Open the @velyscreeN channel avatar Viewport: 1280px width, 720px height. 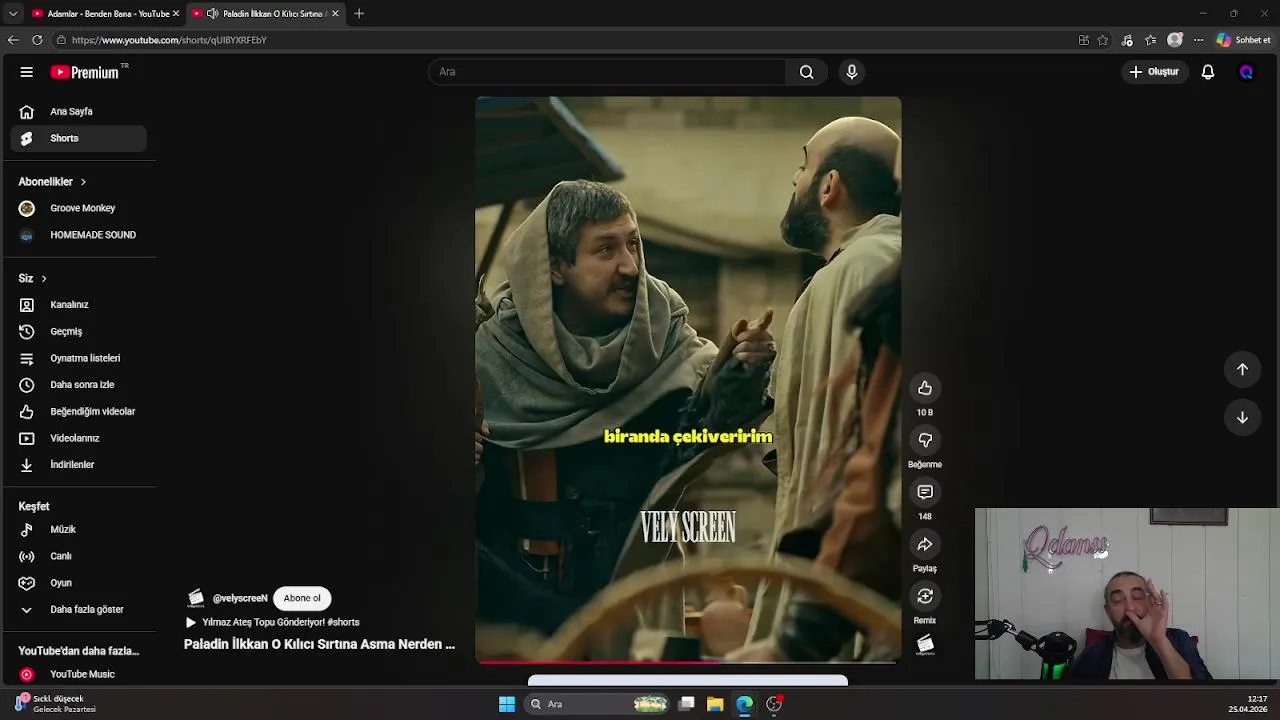(x=196, y=598)
